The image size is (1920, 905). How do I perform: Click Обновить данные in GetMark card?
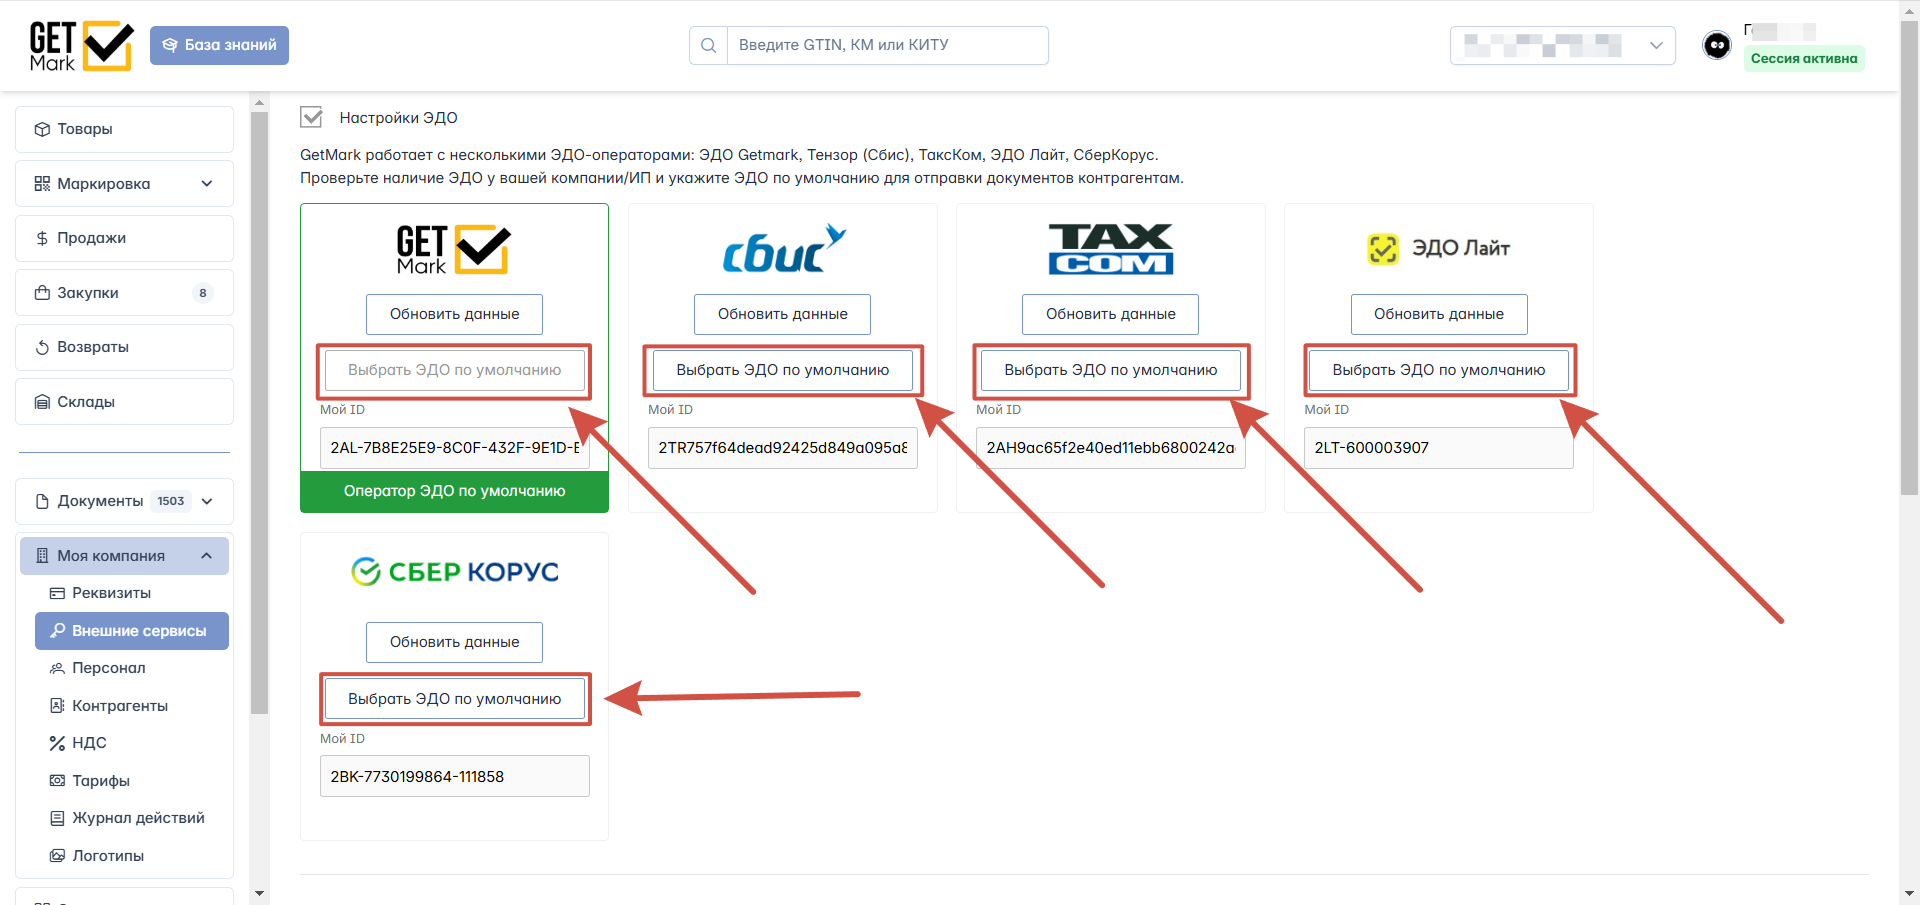tap(454, 314)
